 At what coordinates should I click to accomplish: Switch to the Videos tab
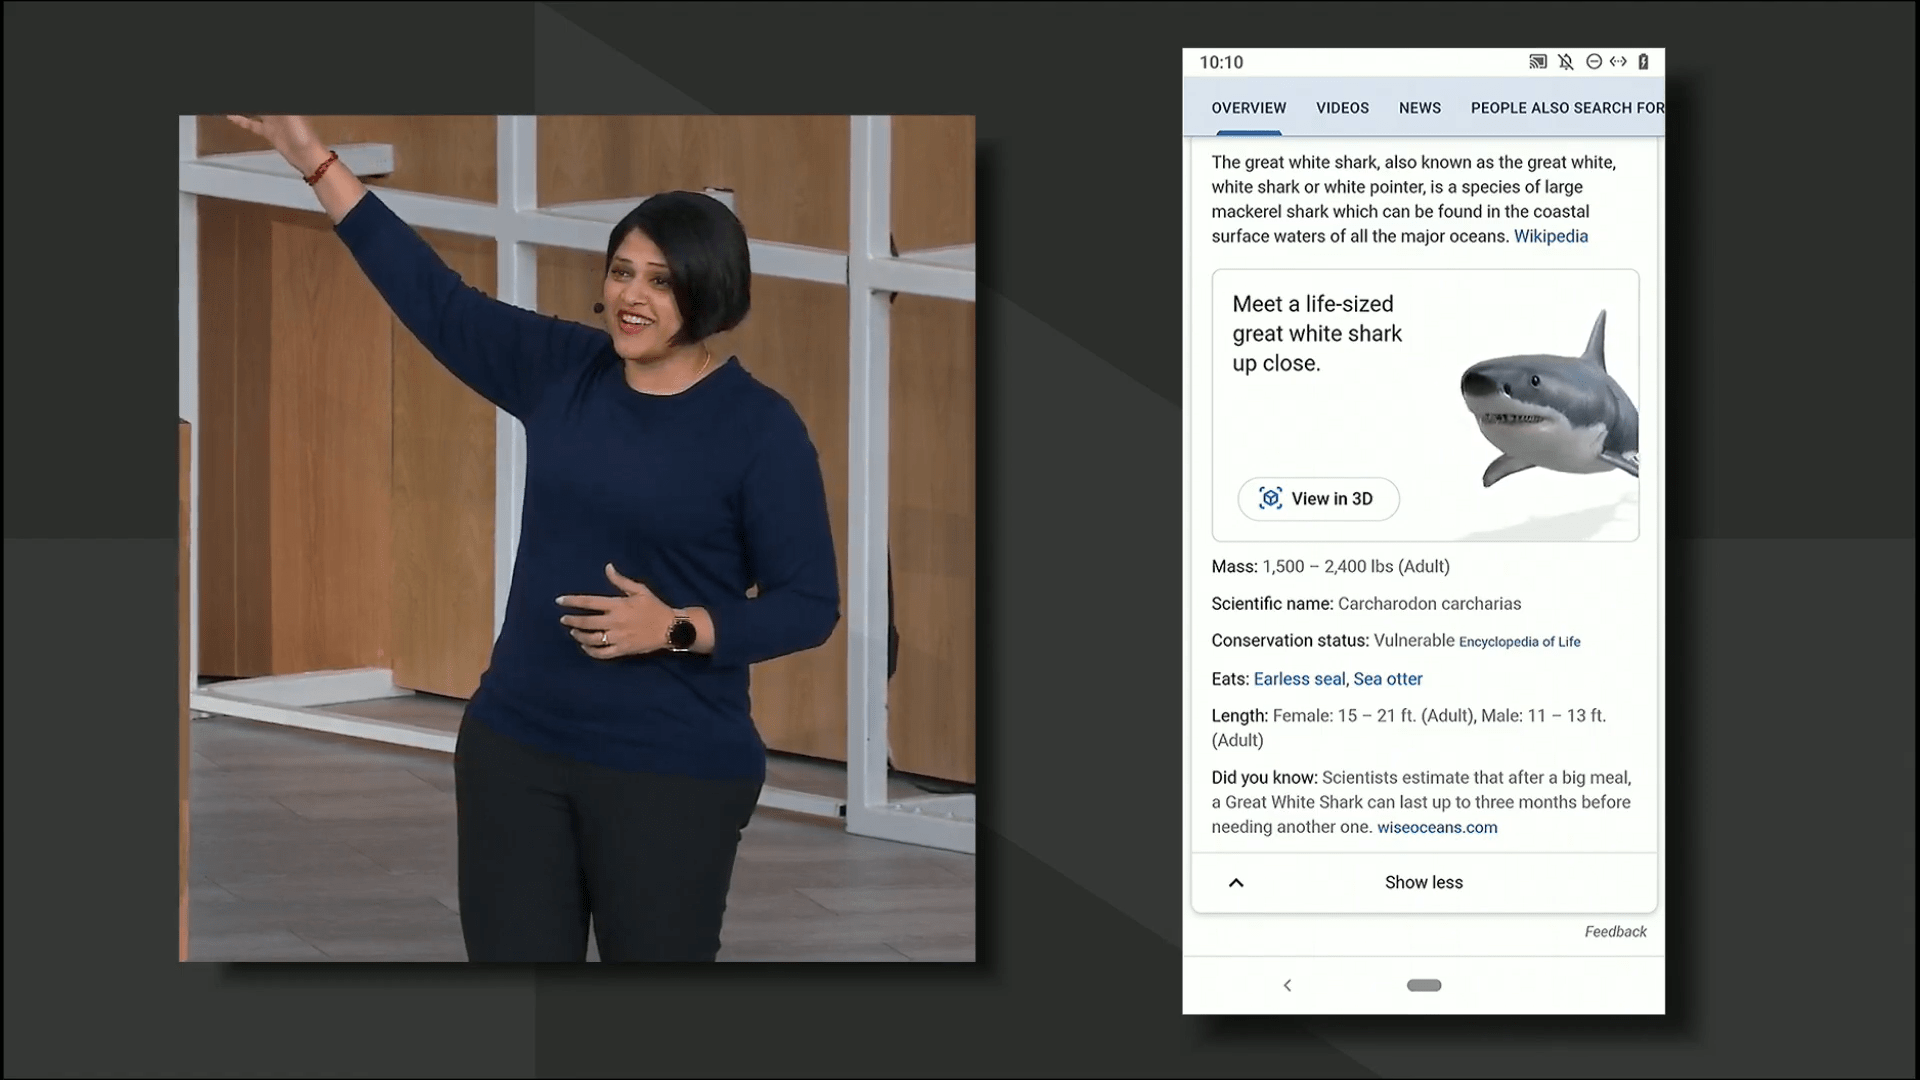pos(1342,108)
